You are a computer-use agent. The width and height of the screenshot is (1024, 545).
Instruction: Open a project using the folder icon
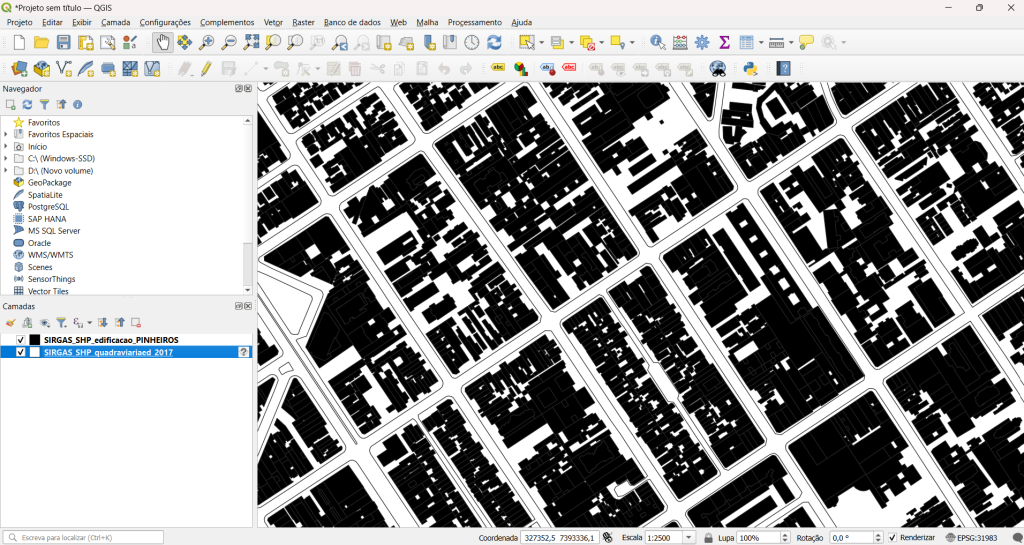pyautogui.click(x=41, y=42)
